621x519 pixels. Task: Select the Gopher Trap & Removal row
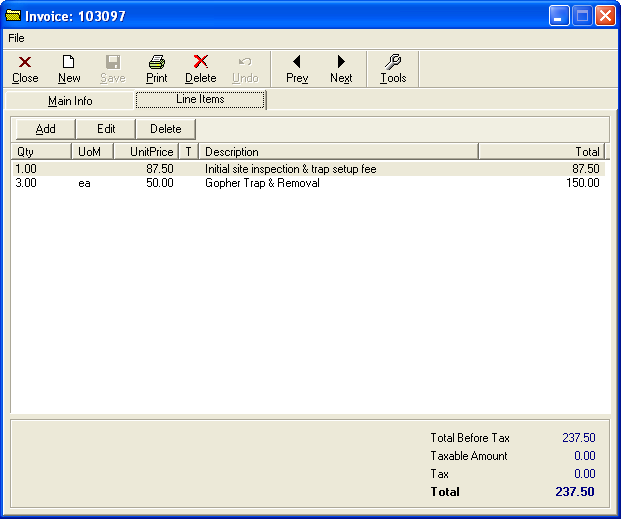[309, 183]
